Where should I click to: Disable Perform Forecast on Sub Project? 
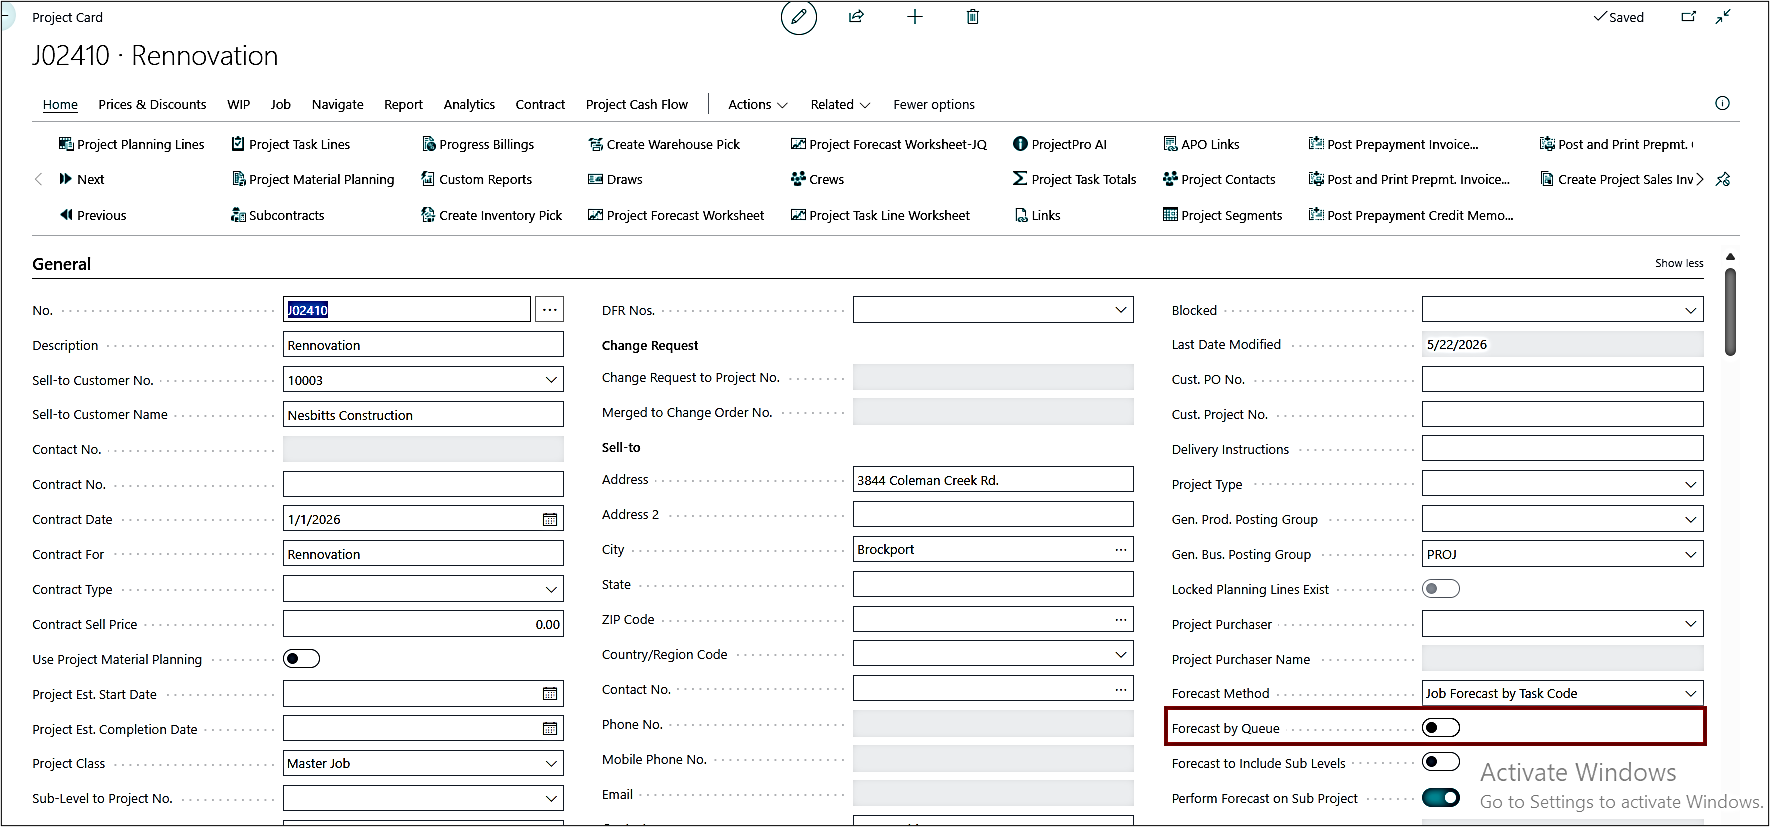pyautogui.click(x=1441, y=797)
